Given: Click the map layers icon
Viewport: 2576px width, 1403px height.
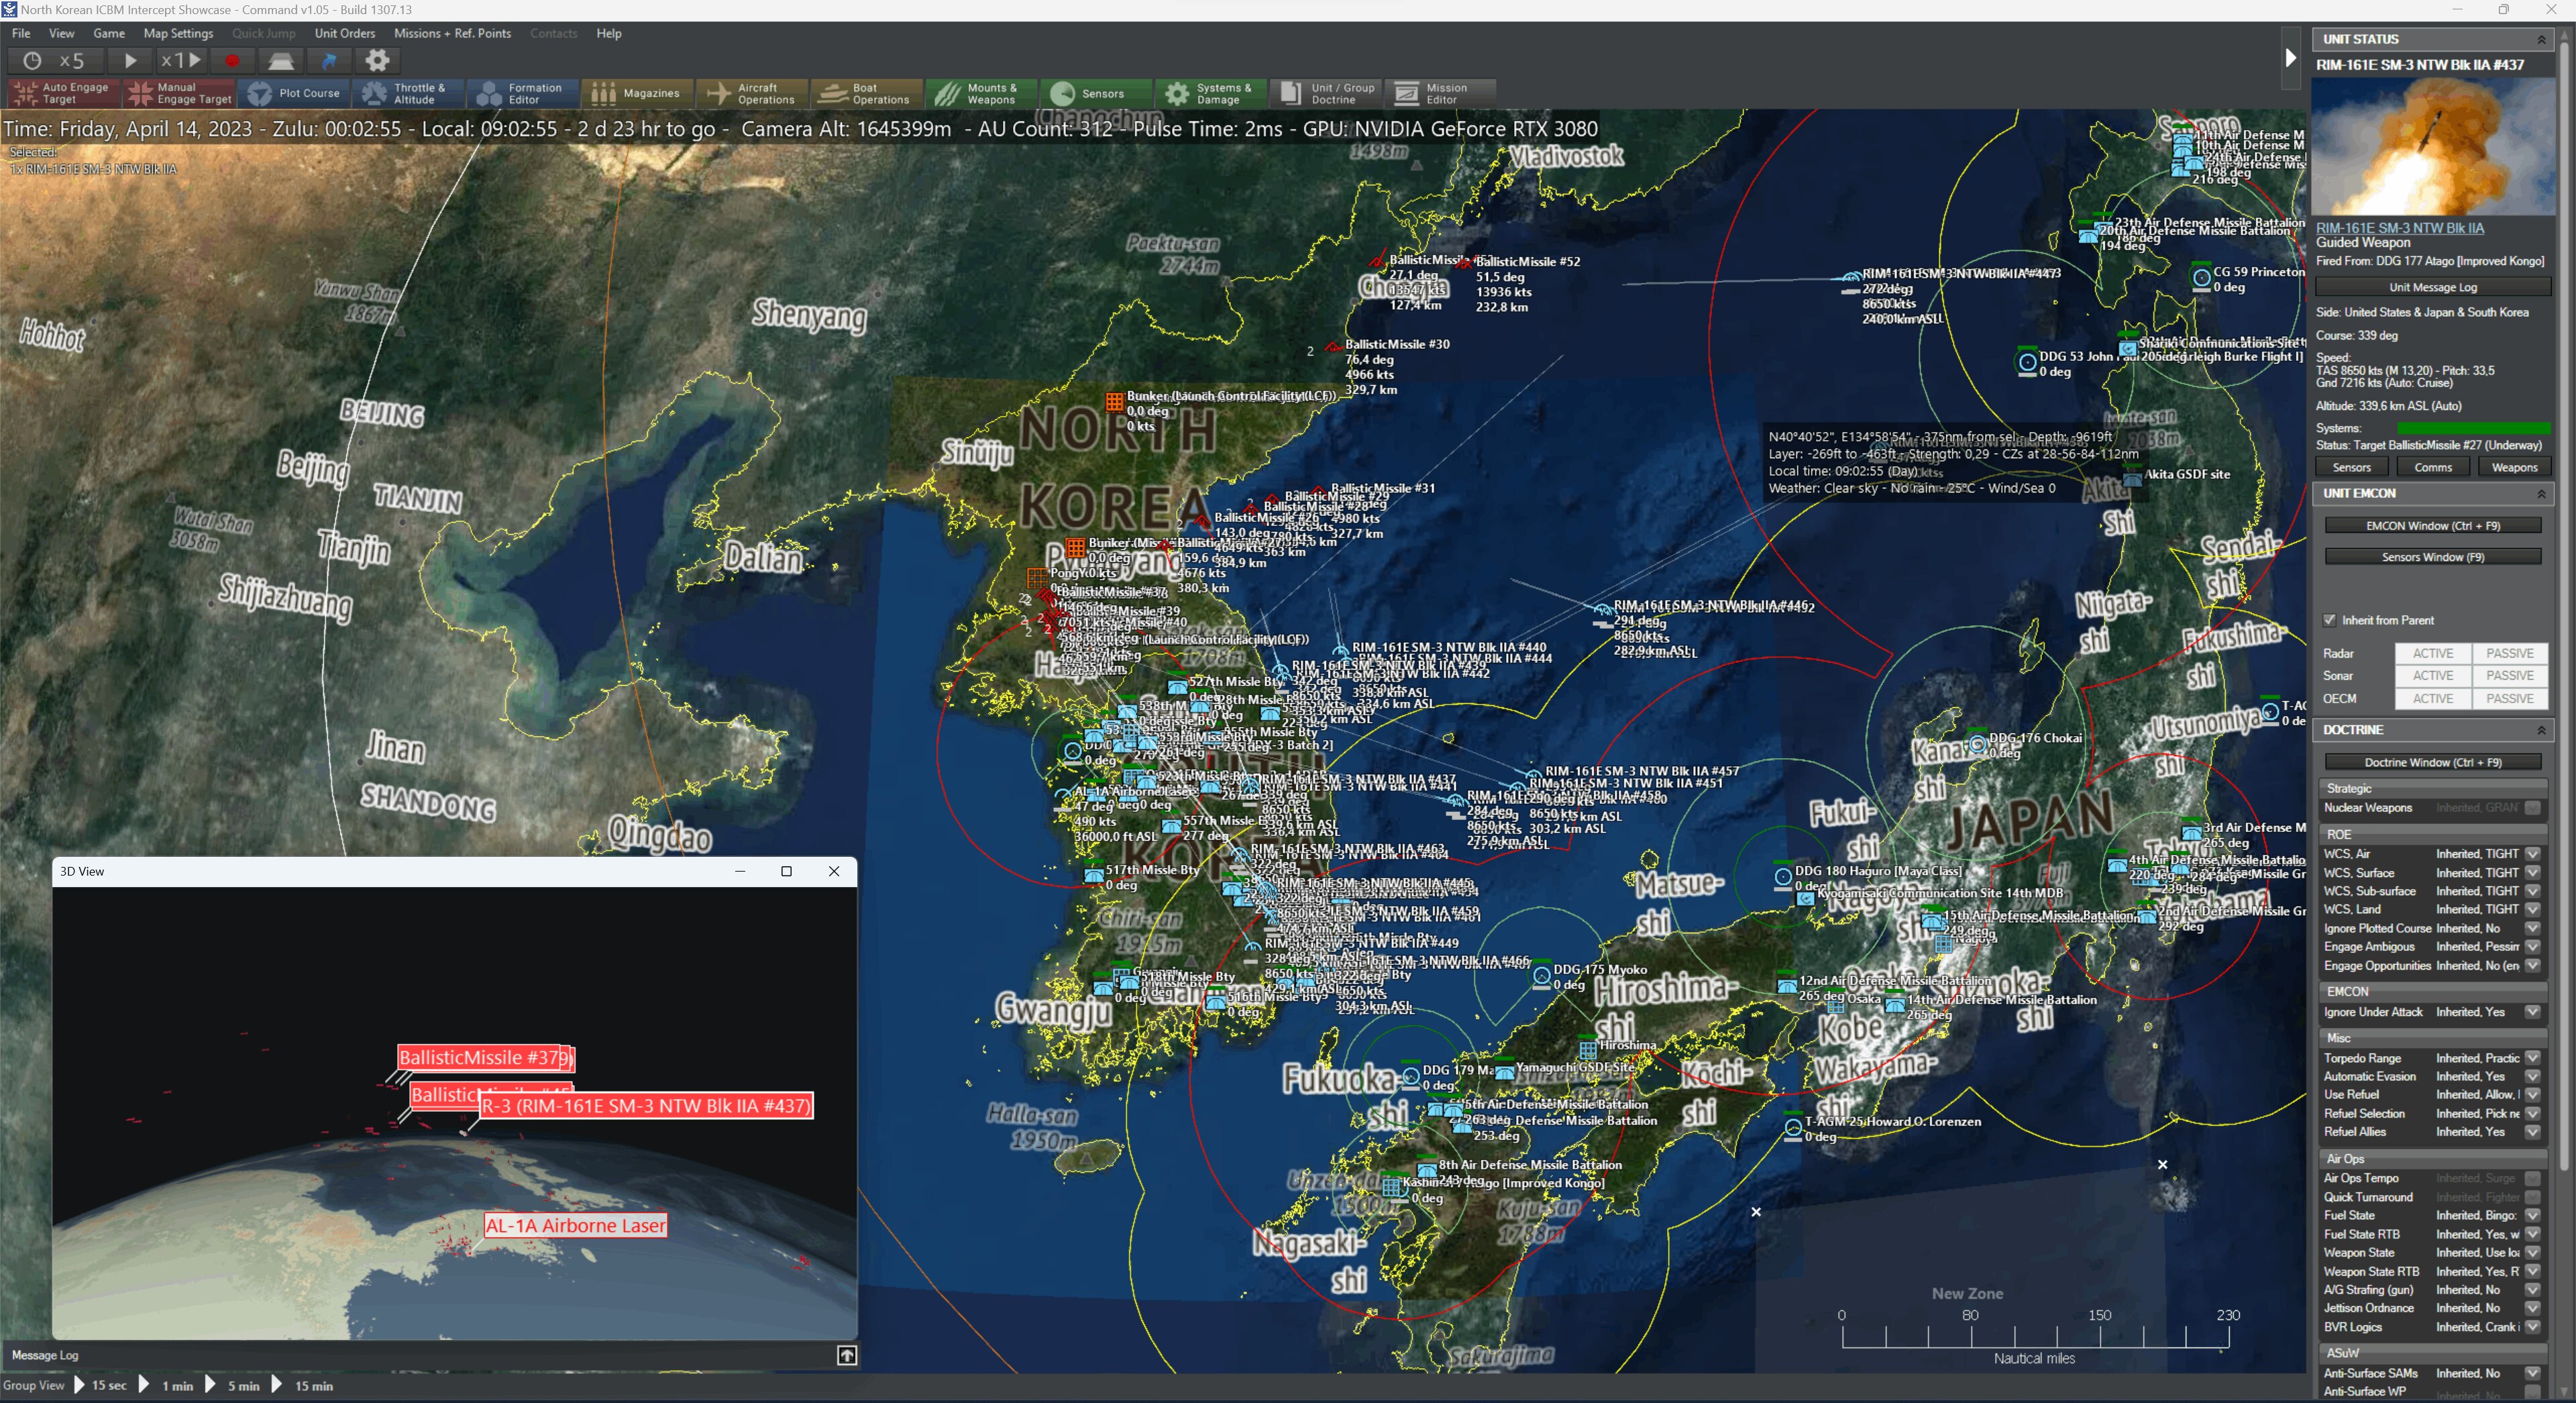Looking at the screenshot, I should [281, 61].
